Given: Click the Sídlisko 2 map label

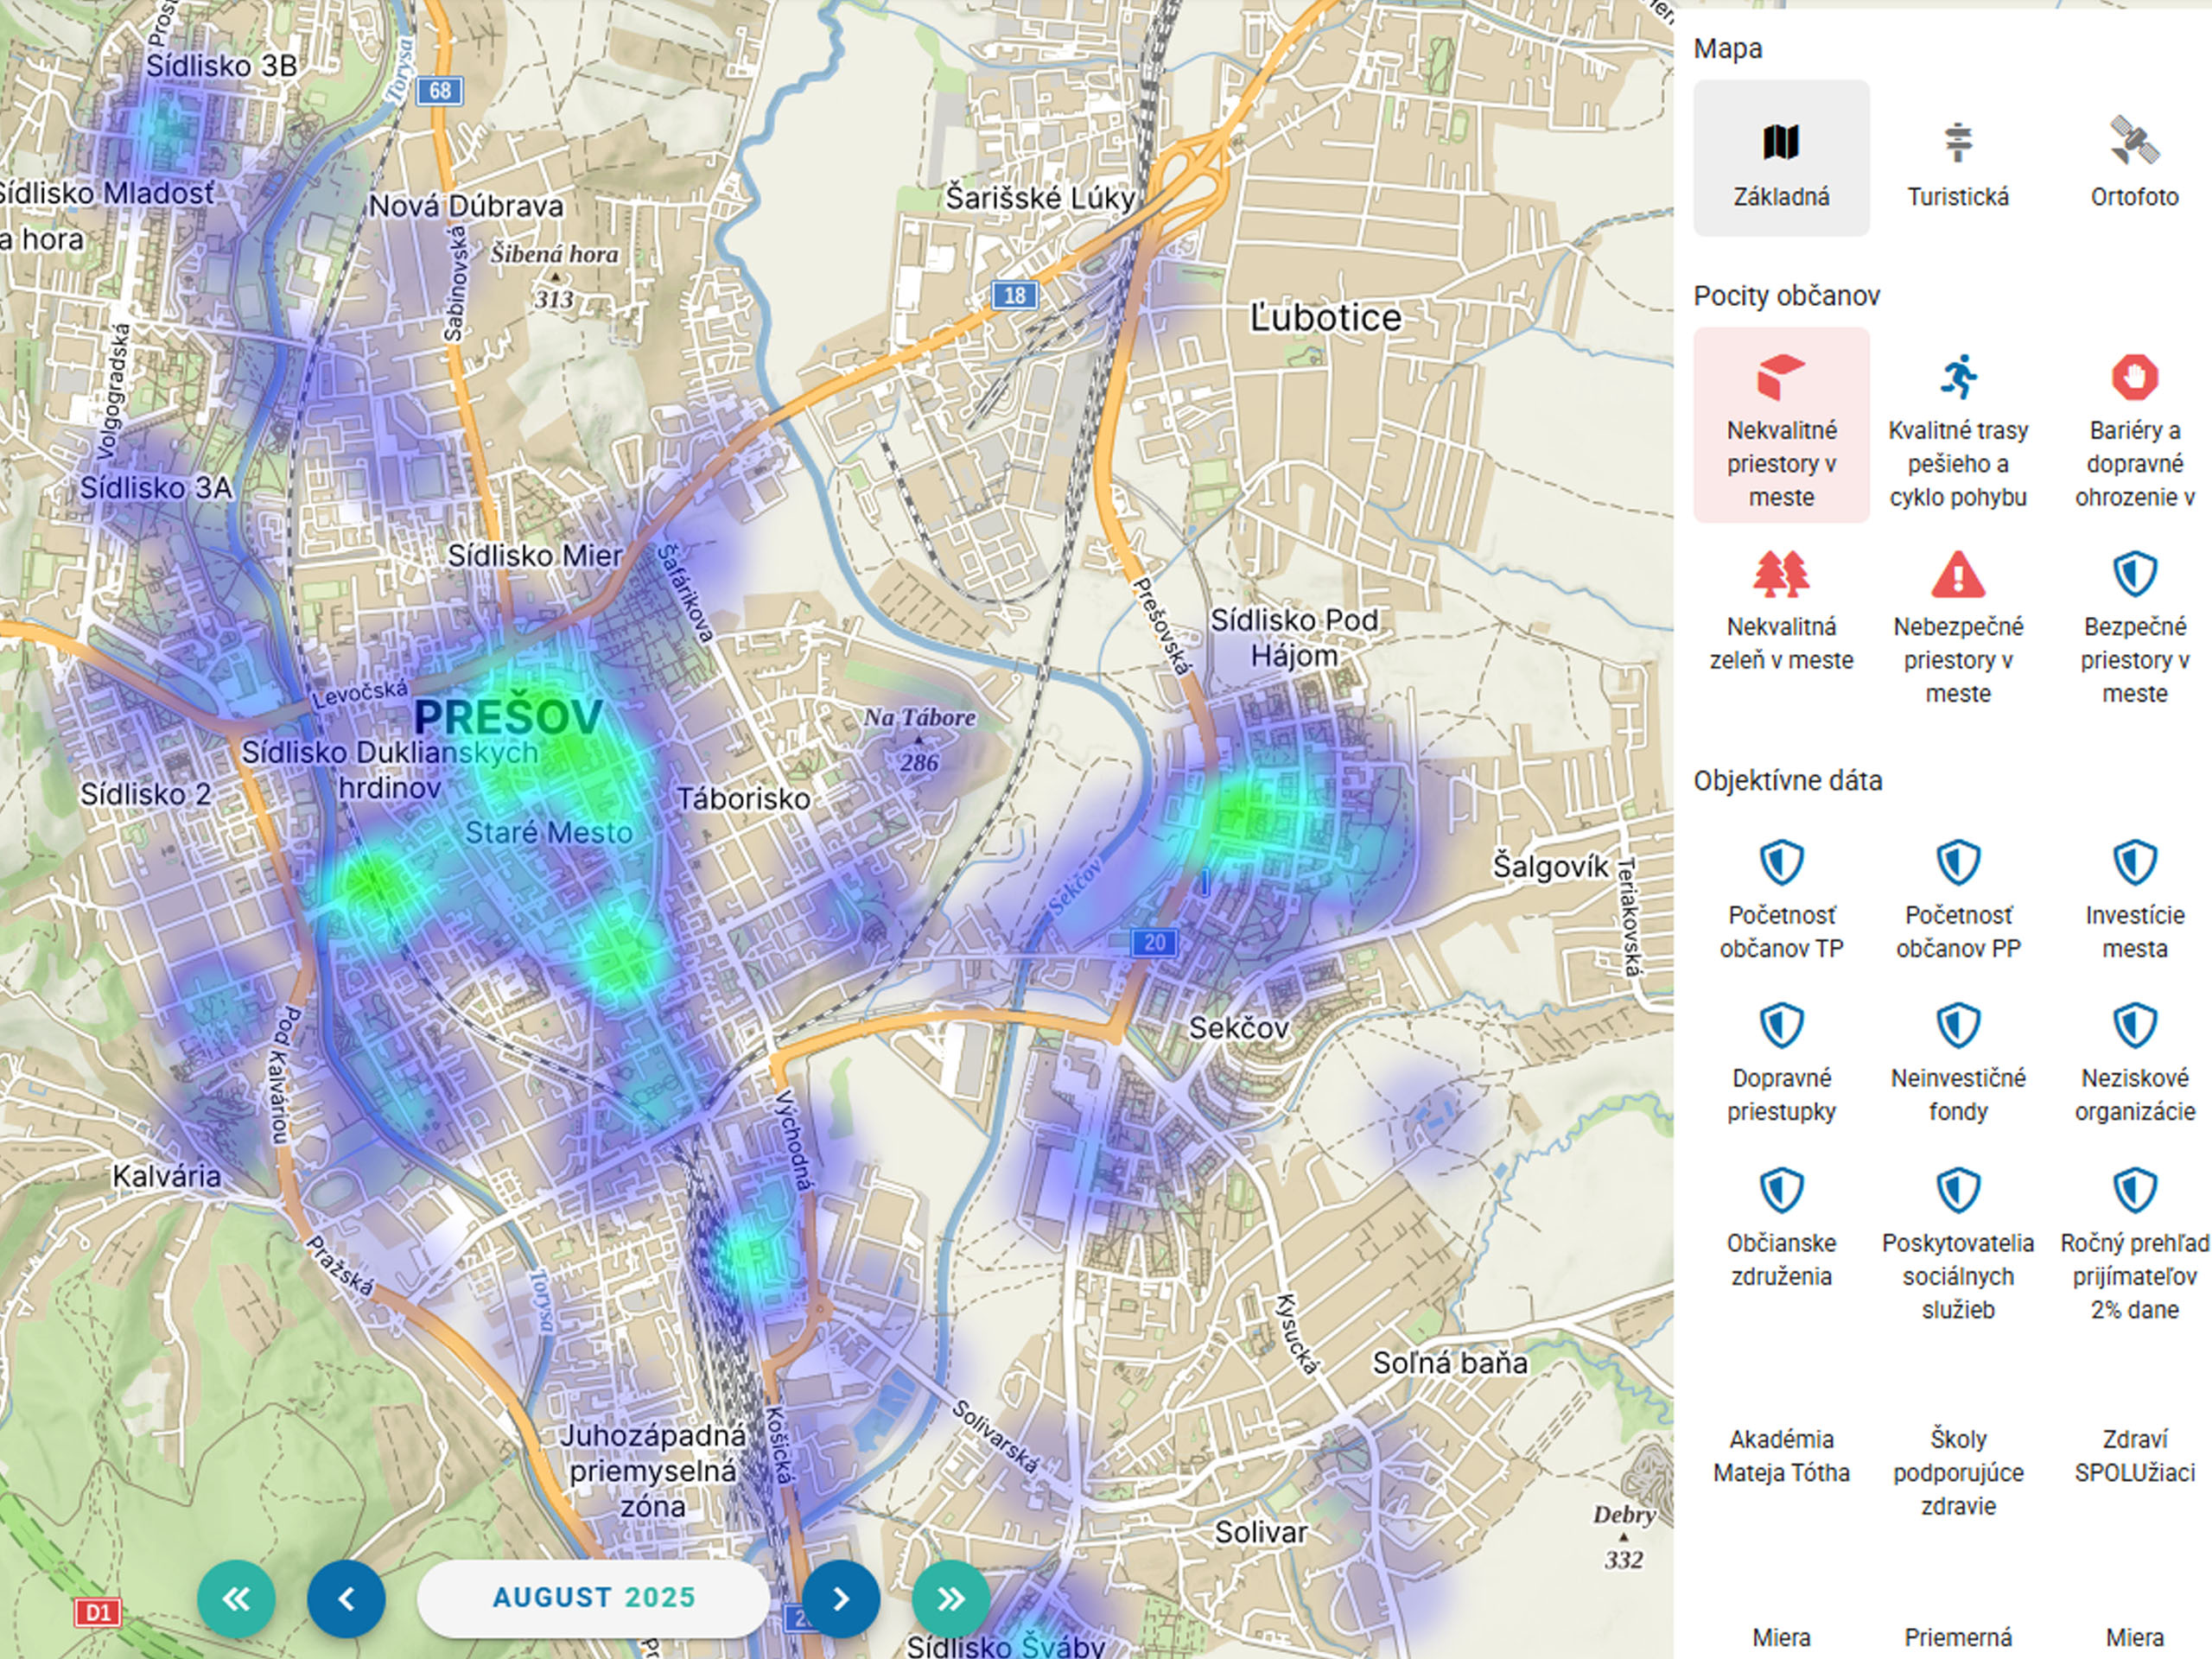Looking at the screenshot, I should (x=146, y=794).
